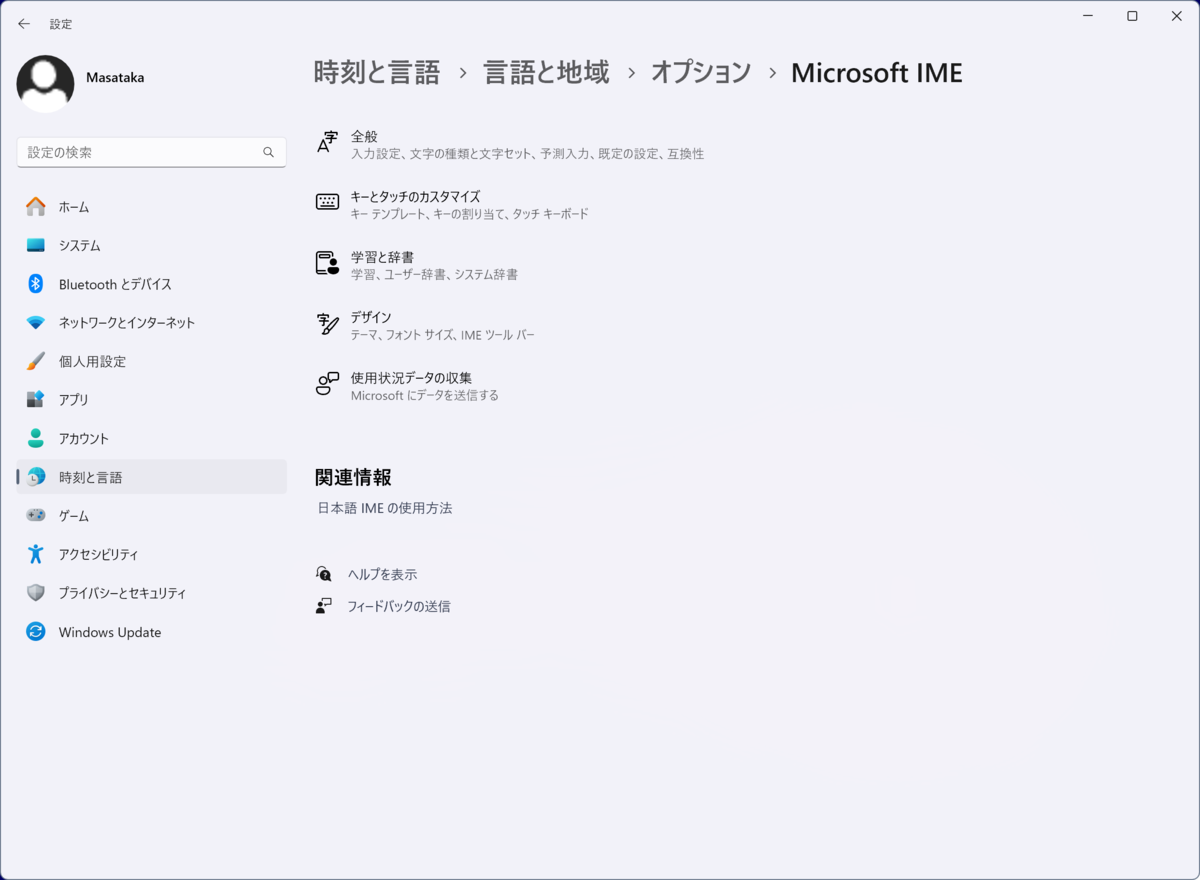Open アクセシビリティ settings
The image size is (1200, 880).
coord(152,554)
